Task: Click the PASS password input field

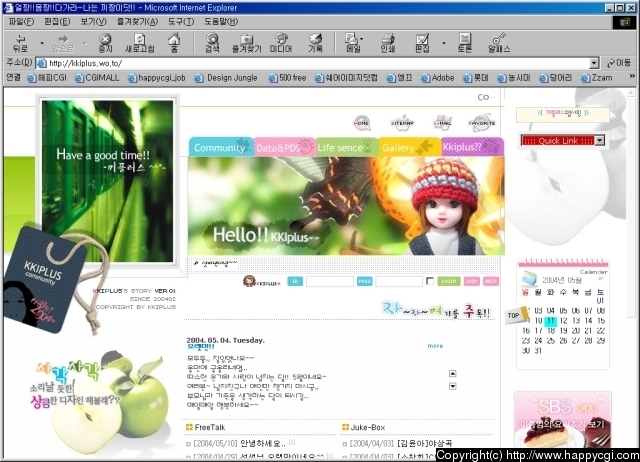Action: (x=399, y=281)
